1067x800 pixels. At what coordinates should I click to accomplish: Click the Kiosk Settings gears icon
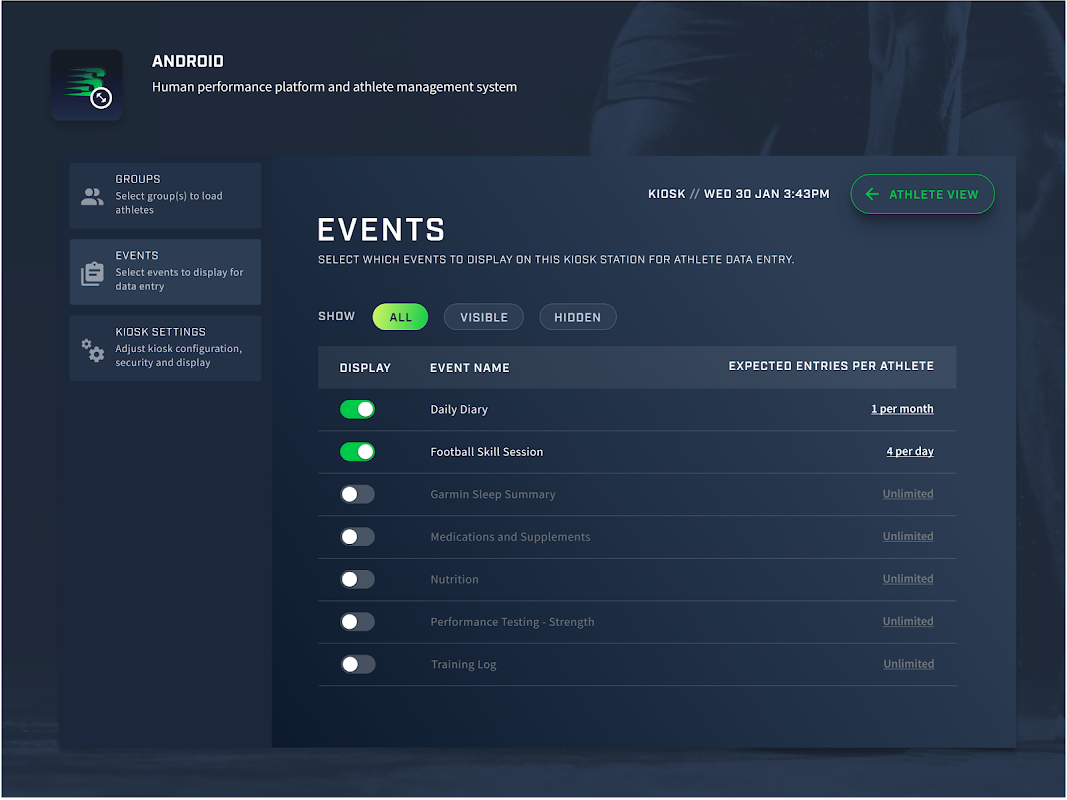[93, 350]
